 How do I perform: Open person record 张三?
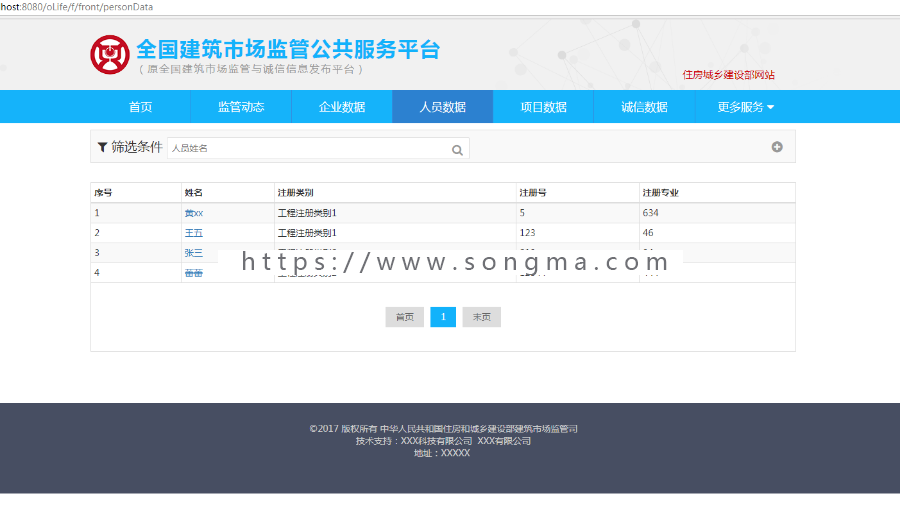tap(193, 253)
